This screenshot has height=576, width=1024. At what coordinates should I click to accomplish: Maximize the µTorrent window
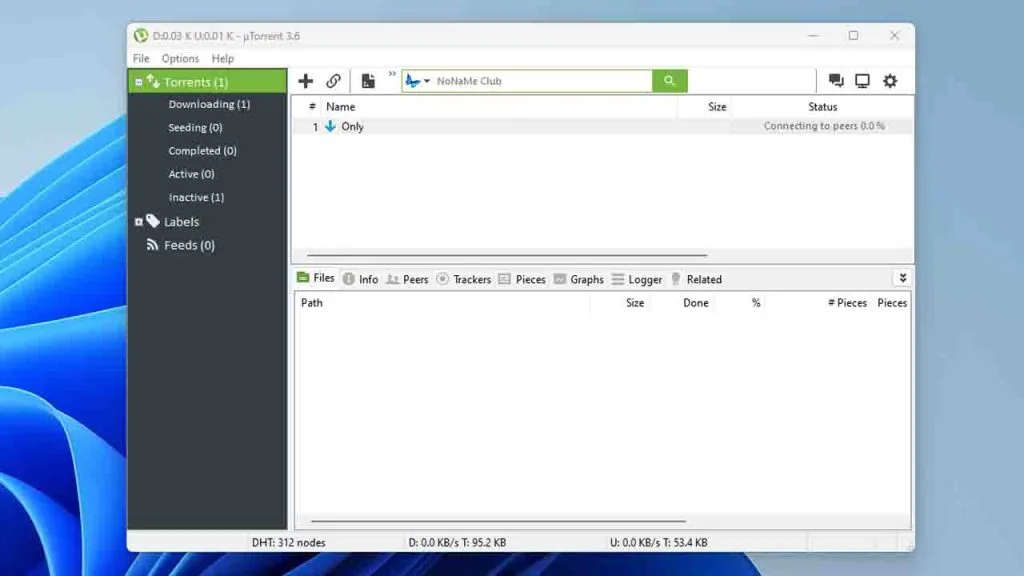[x=854, y=35]
